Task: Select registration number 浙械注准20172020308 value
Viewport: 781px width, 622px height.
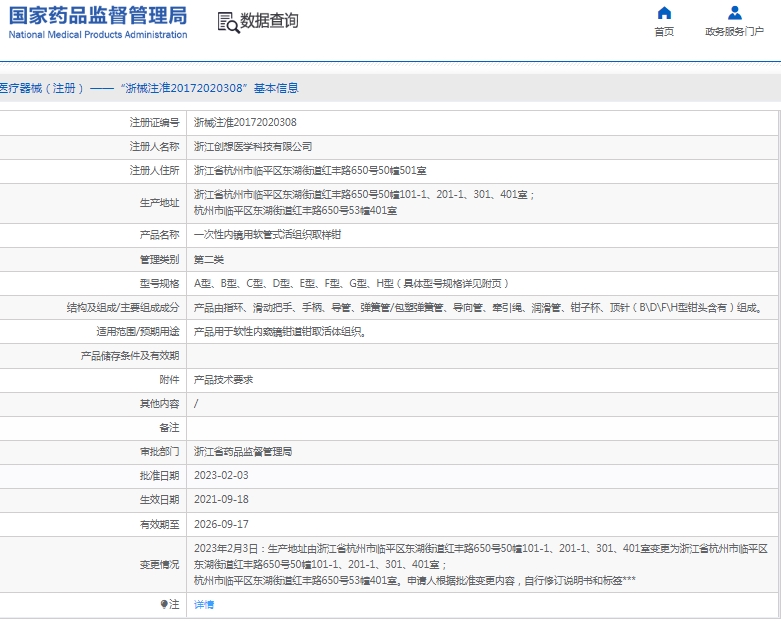Action: pos(245,123)
